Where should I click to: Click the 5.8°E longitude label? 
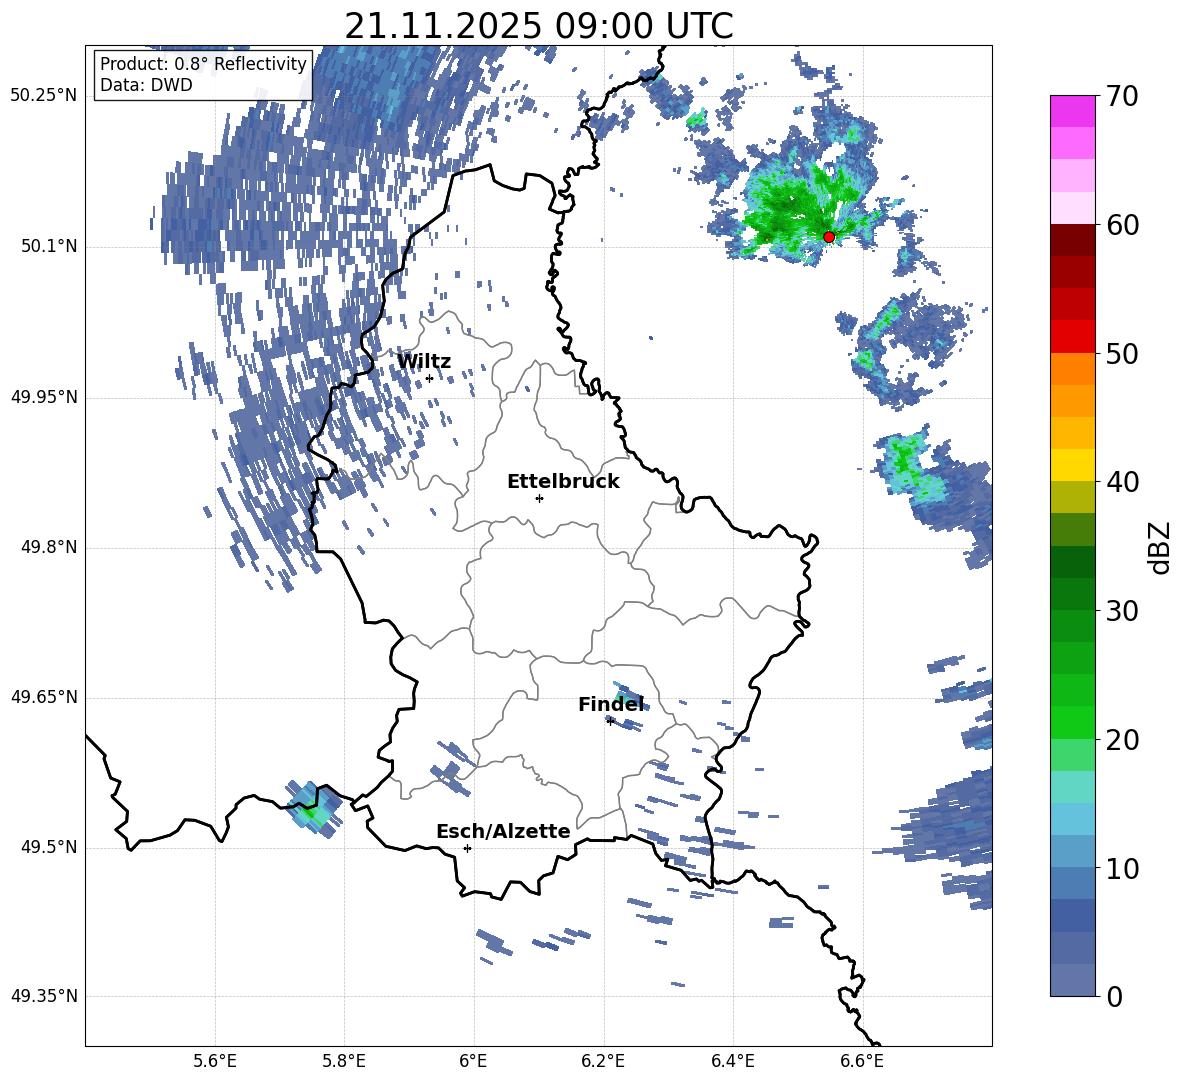(x=344, y=1061)
